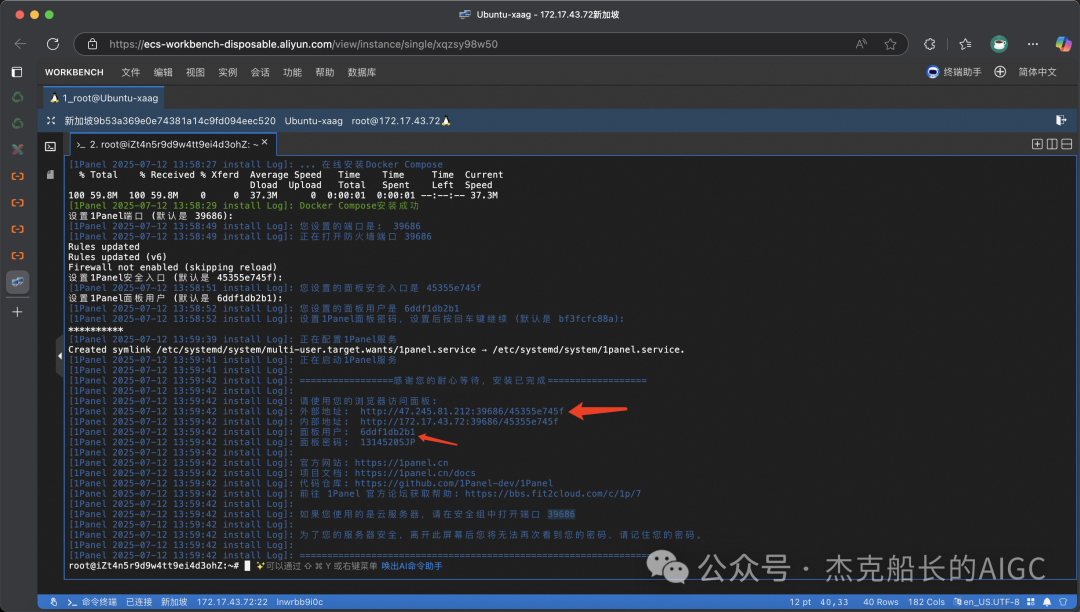Viewport: 1080px width, 612px height.
Task: Click the highlighted port number 39686
Action: 561,514
